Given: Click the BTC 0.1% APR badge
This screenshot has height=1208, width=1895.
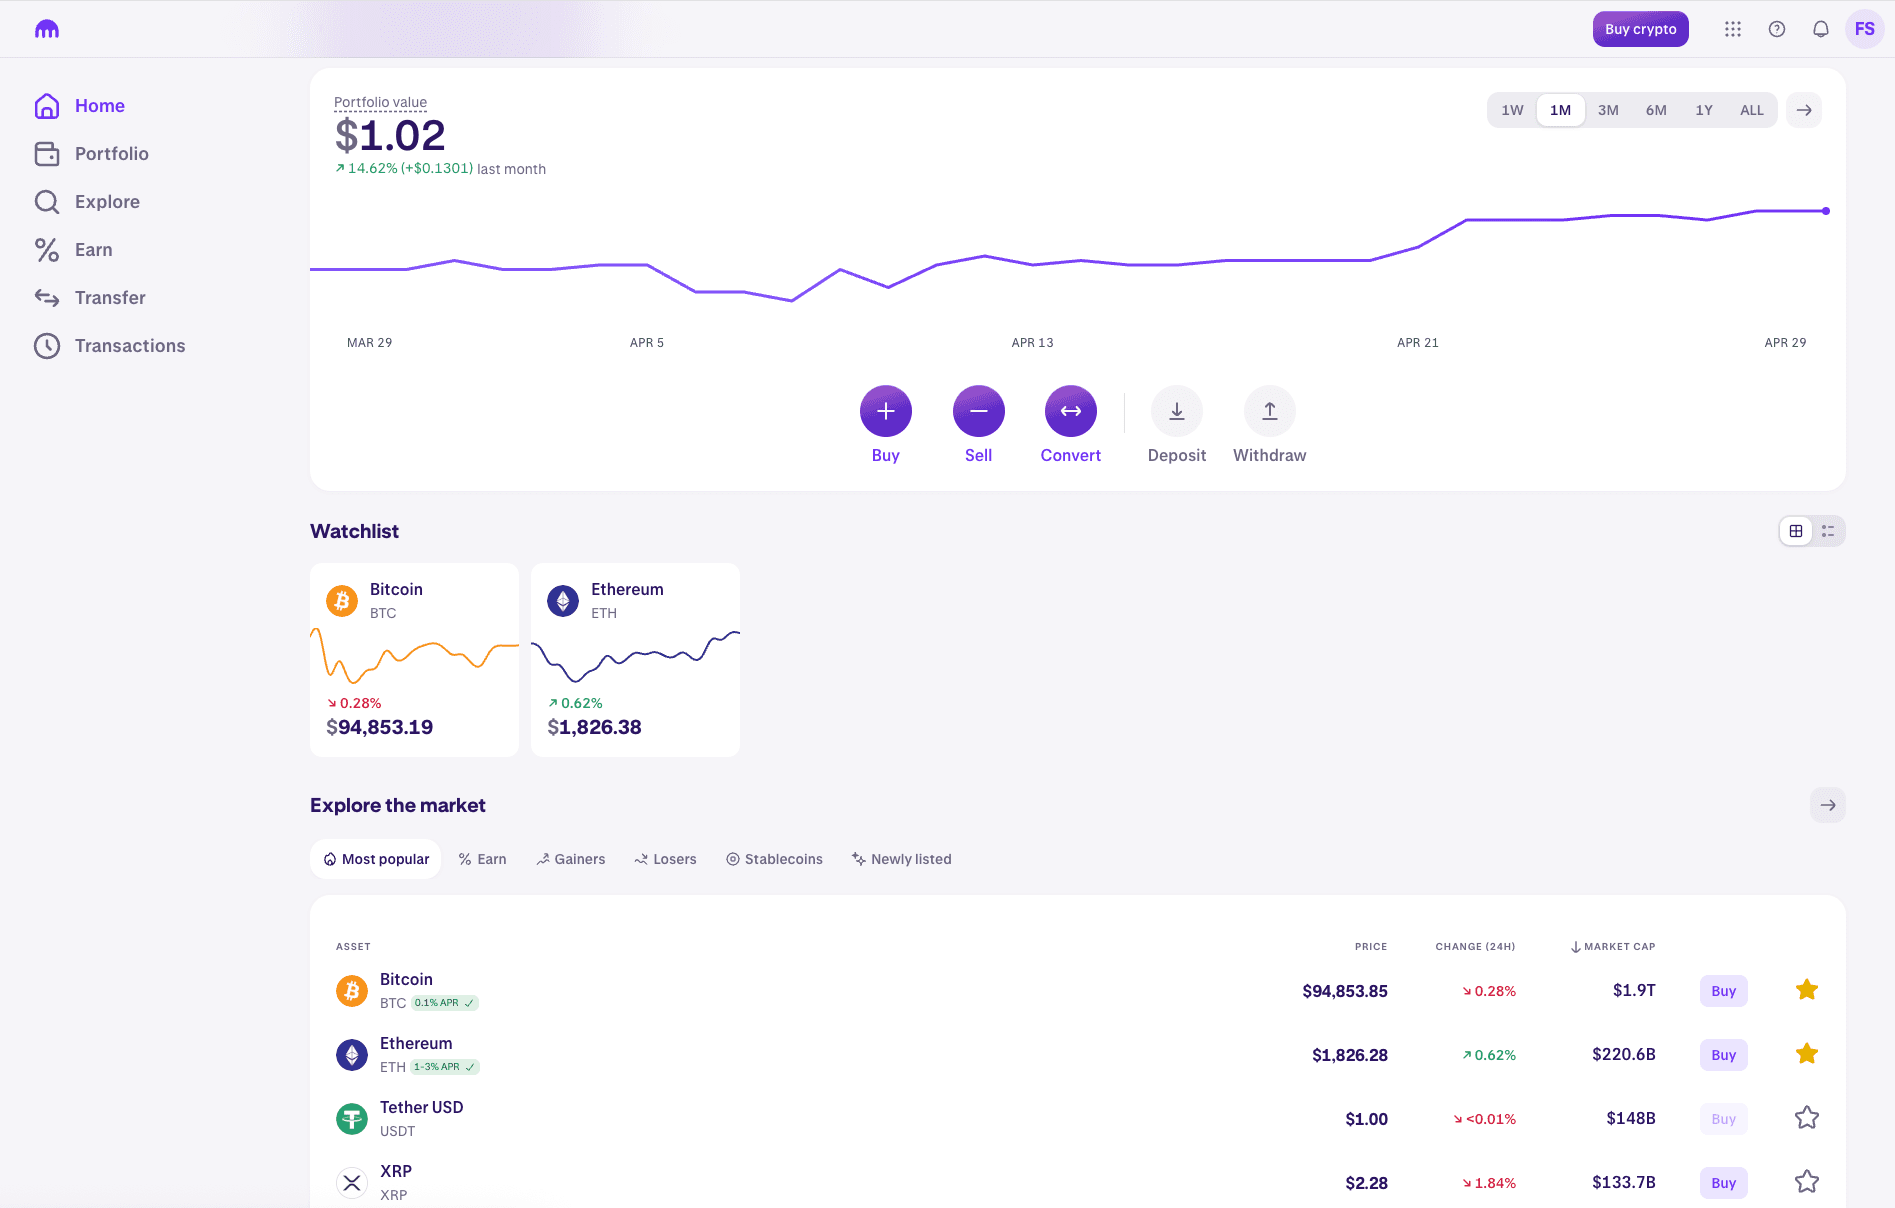Looking at the screenshot, I should click(445, 1003).
